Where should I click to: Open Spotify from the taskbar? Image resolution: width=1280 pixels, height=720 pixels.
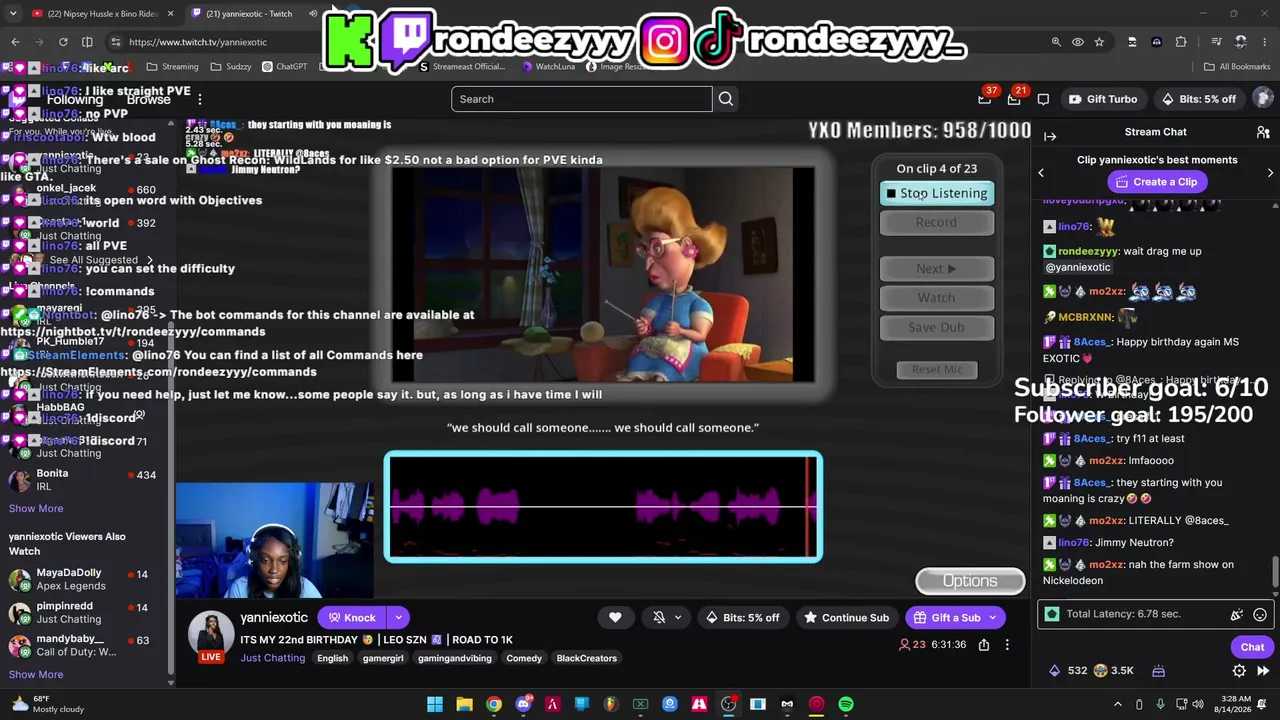tap(846, 704)
